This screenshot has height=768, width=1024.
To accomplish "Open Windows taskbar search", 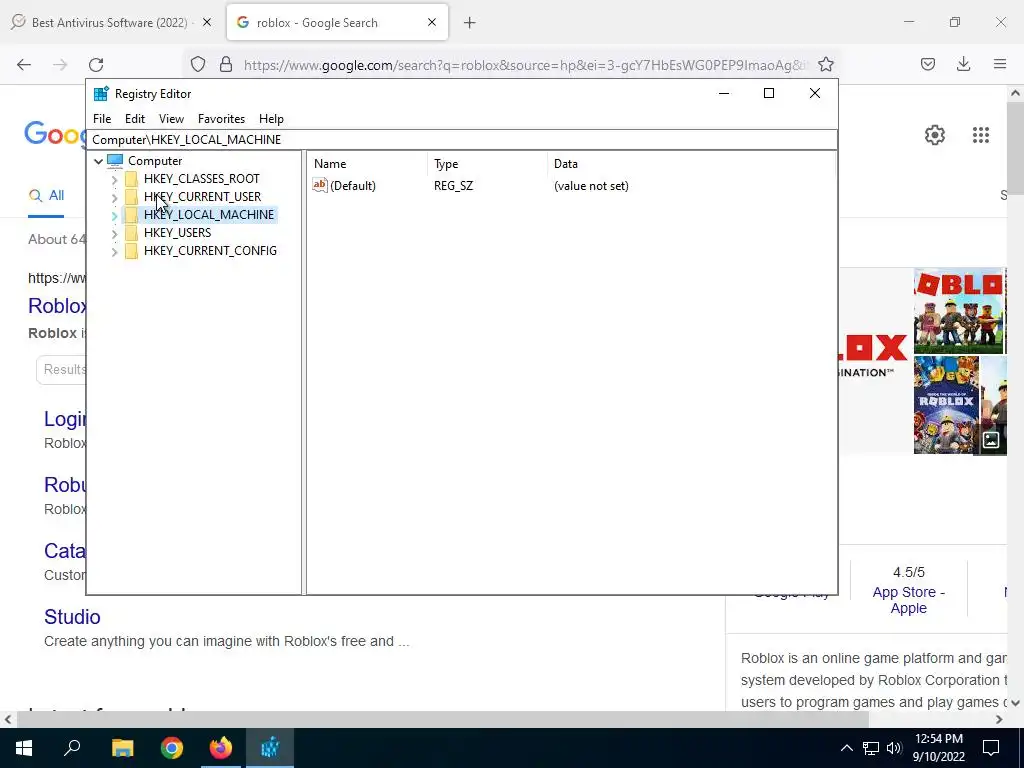I will click(x=72, y=748).
